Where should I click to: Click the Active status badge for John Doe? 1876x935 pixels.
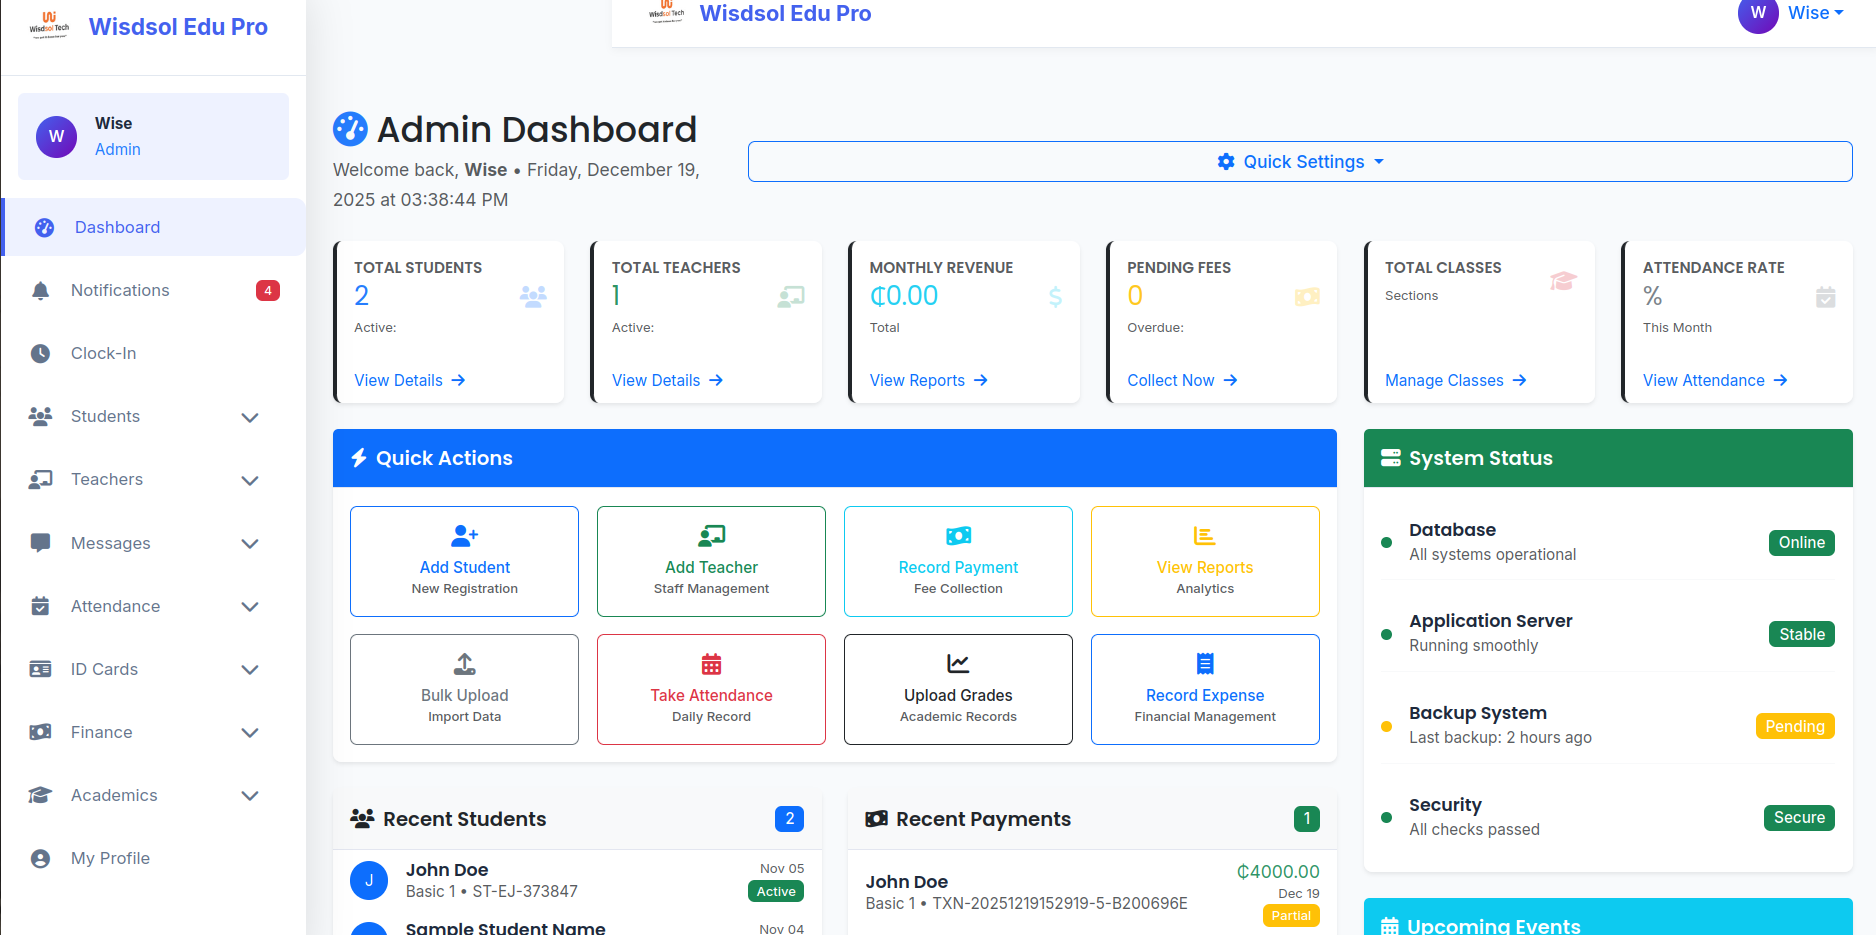click(775, 891)
